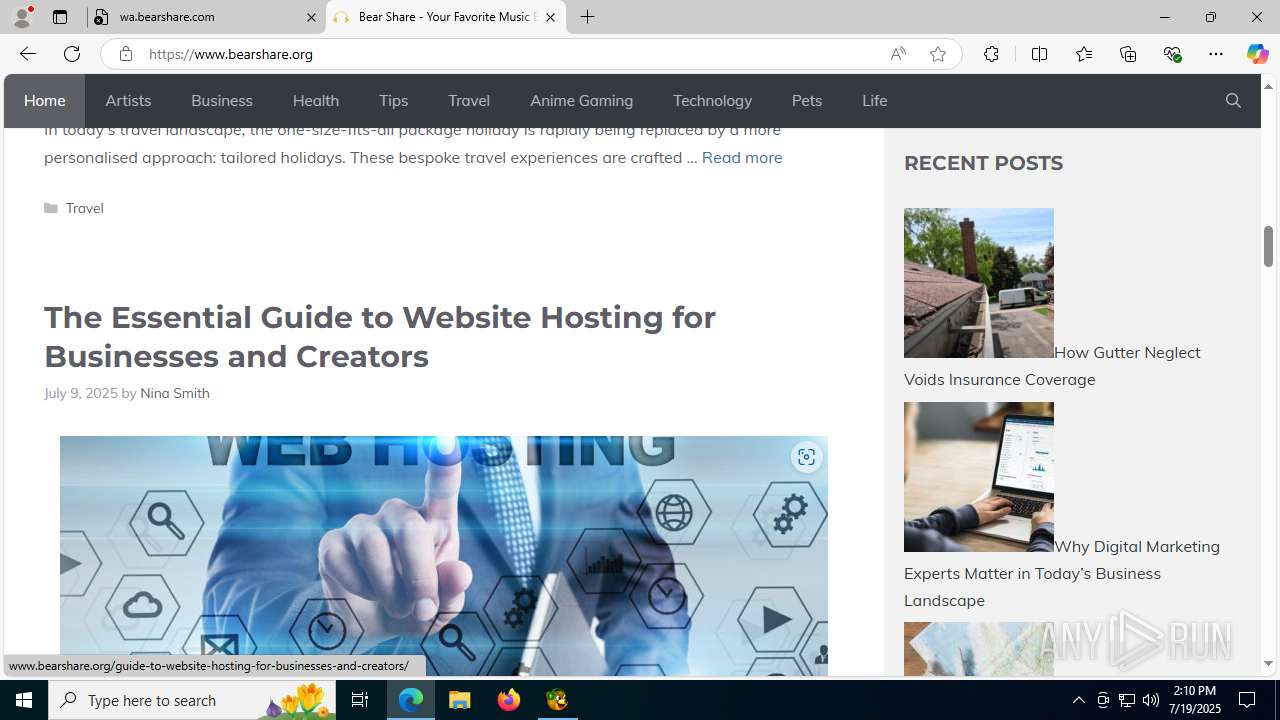This screenshot has width=1280, height=720.
Task: Open File Explorer from taskbar
Action: point(460,700)
